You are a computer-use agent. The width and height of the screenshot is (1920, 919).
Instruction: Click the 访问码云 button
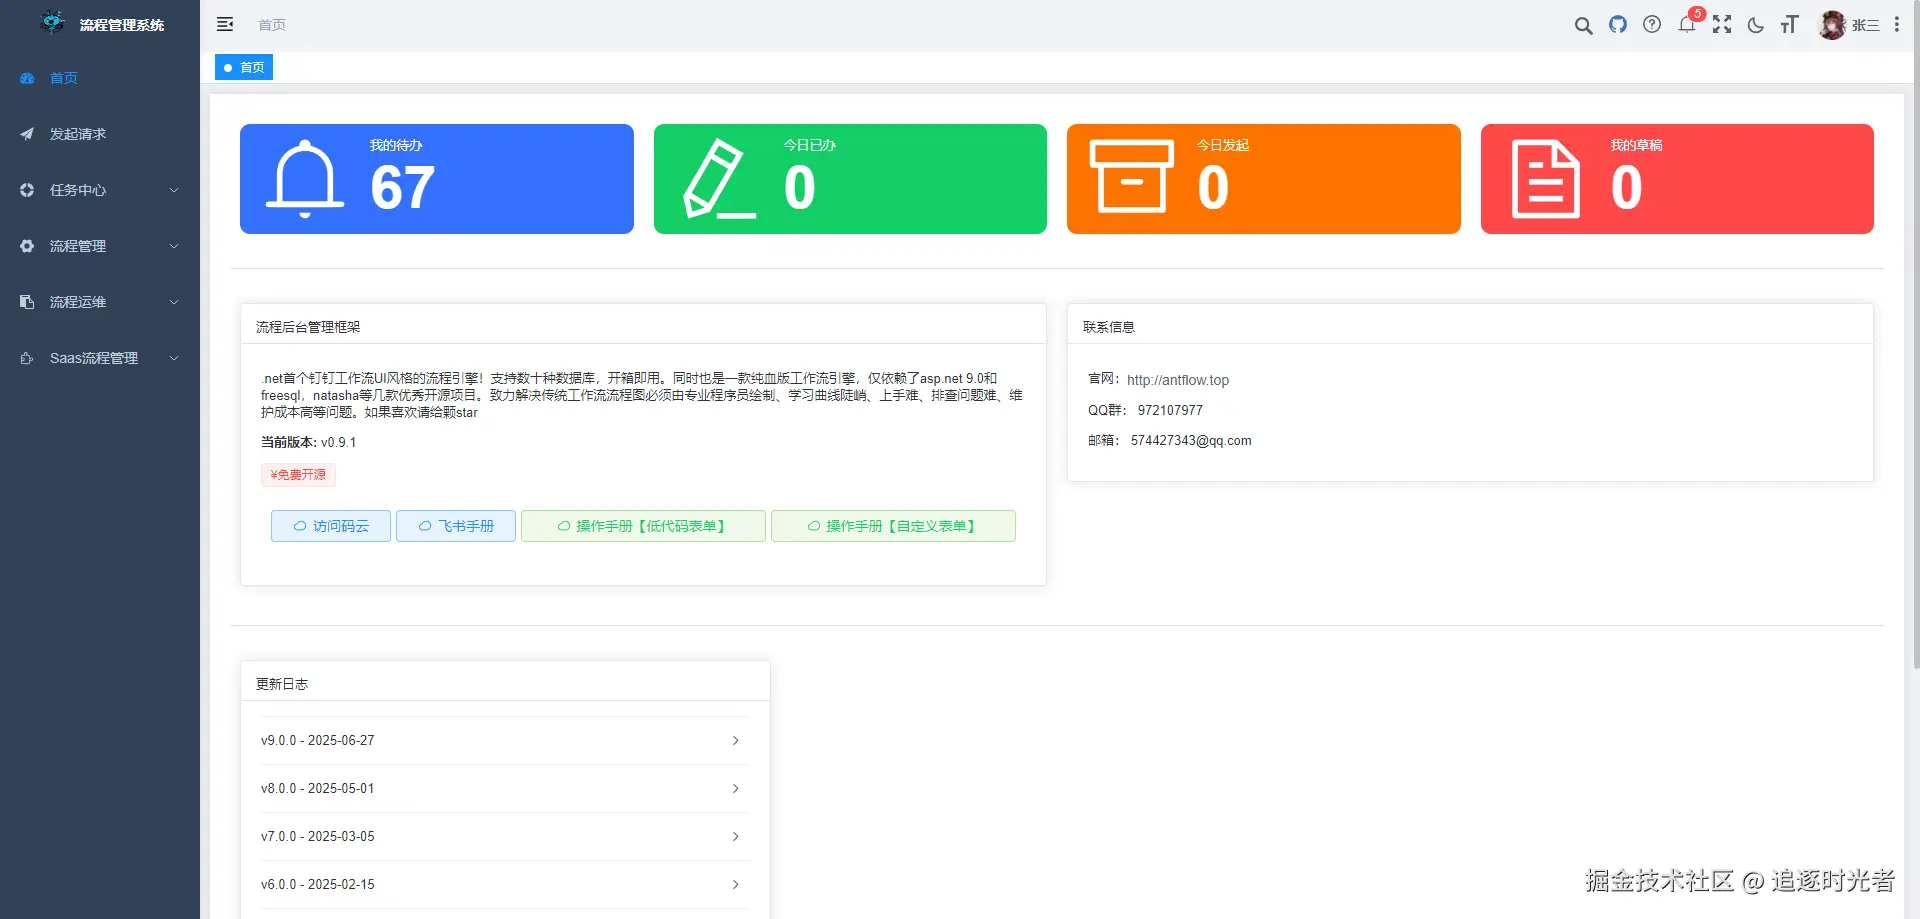(x=331, y=526)
